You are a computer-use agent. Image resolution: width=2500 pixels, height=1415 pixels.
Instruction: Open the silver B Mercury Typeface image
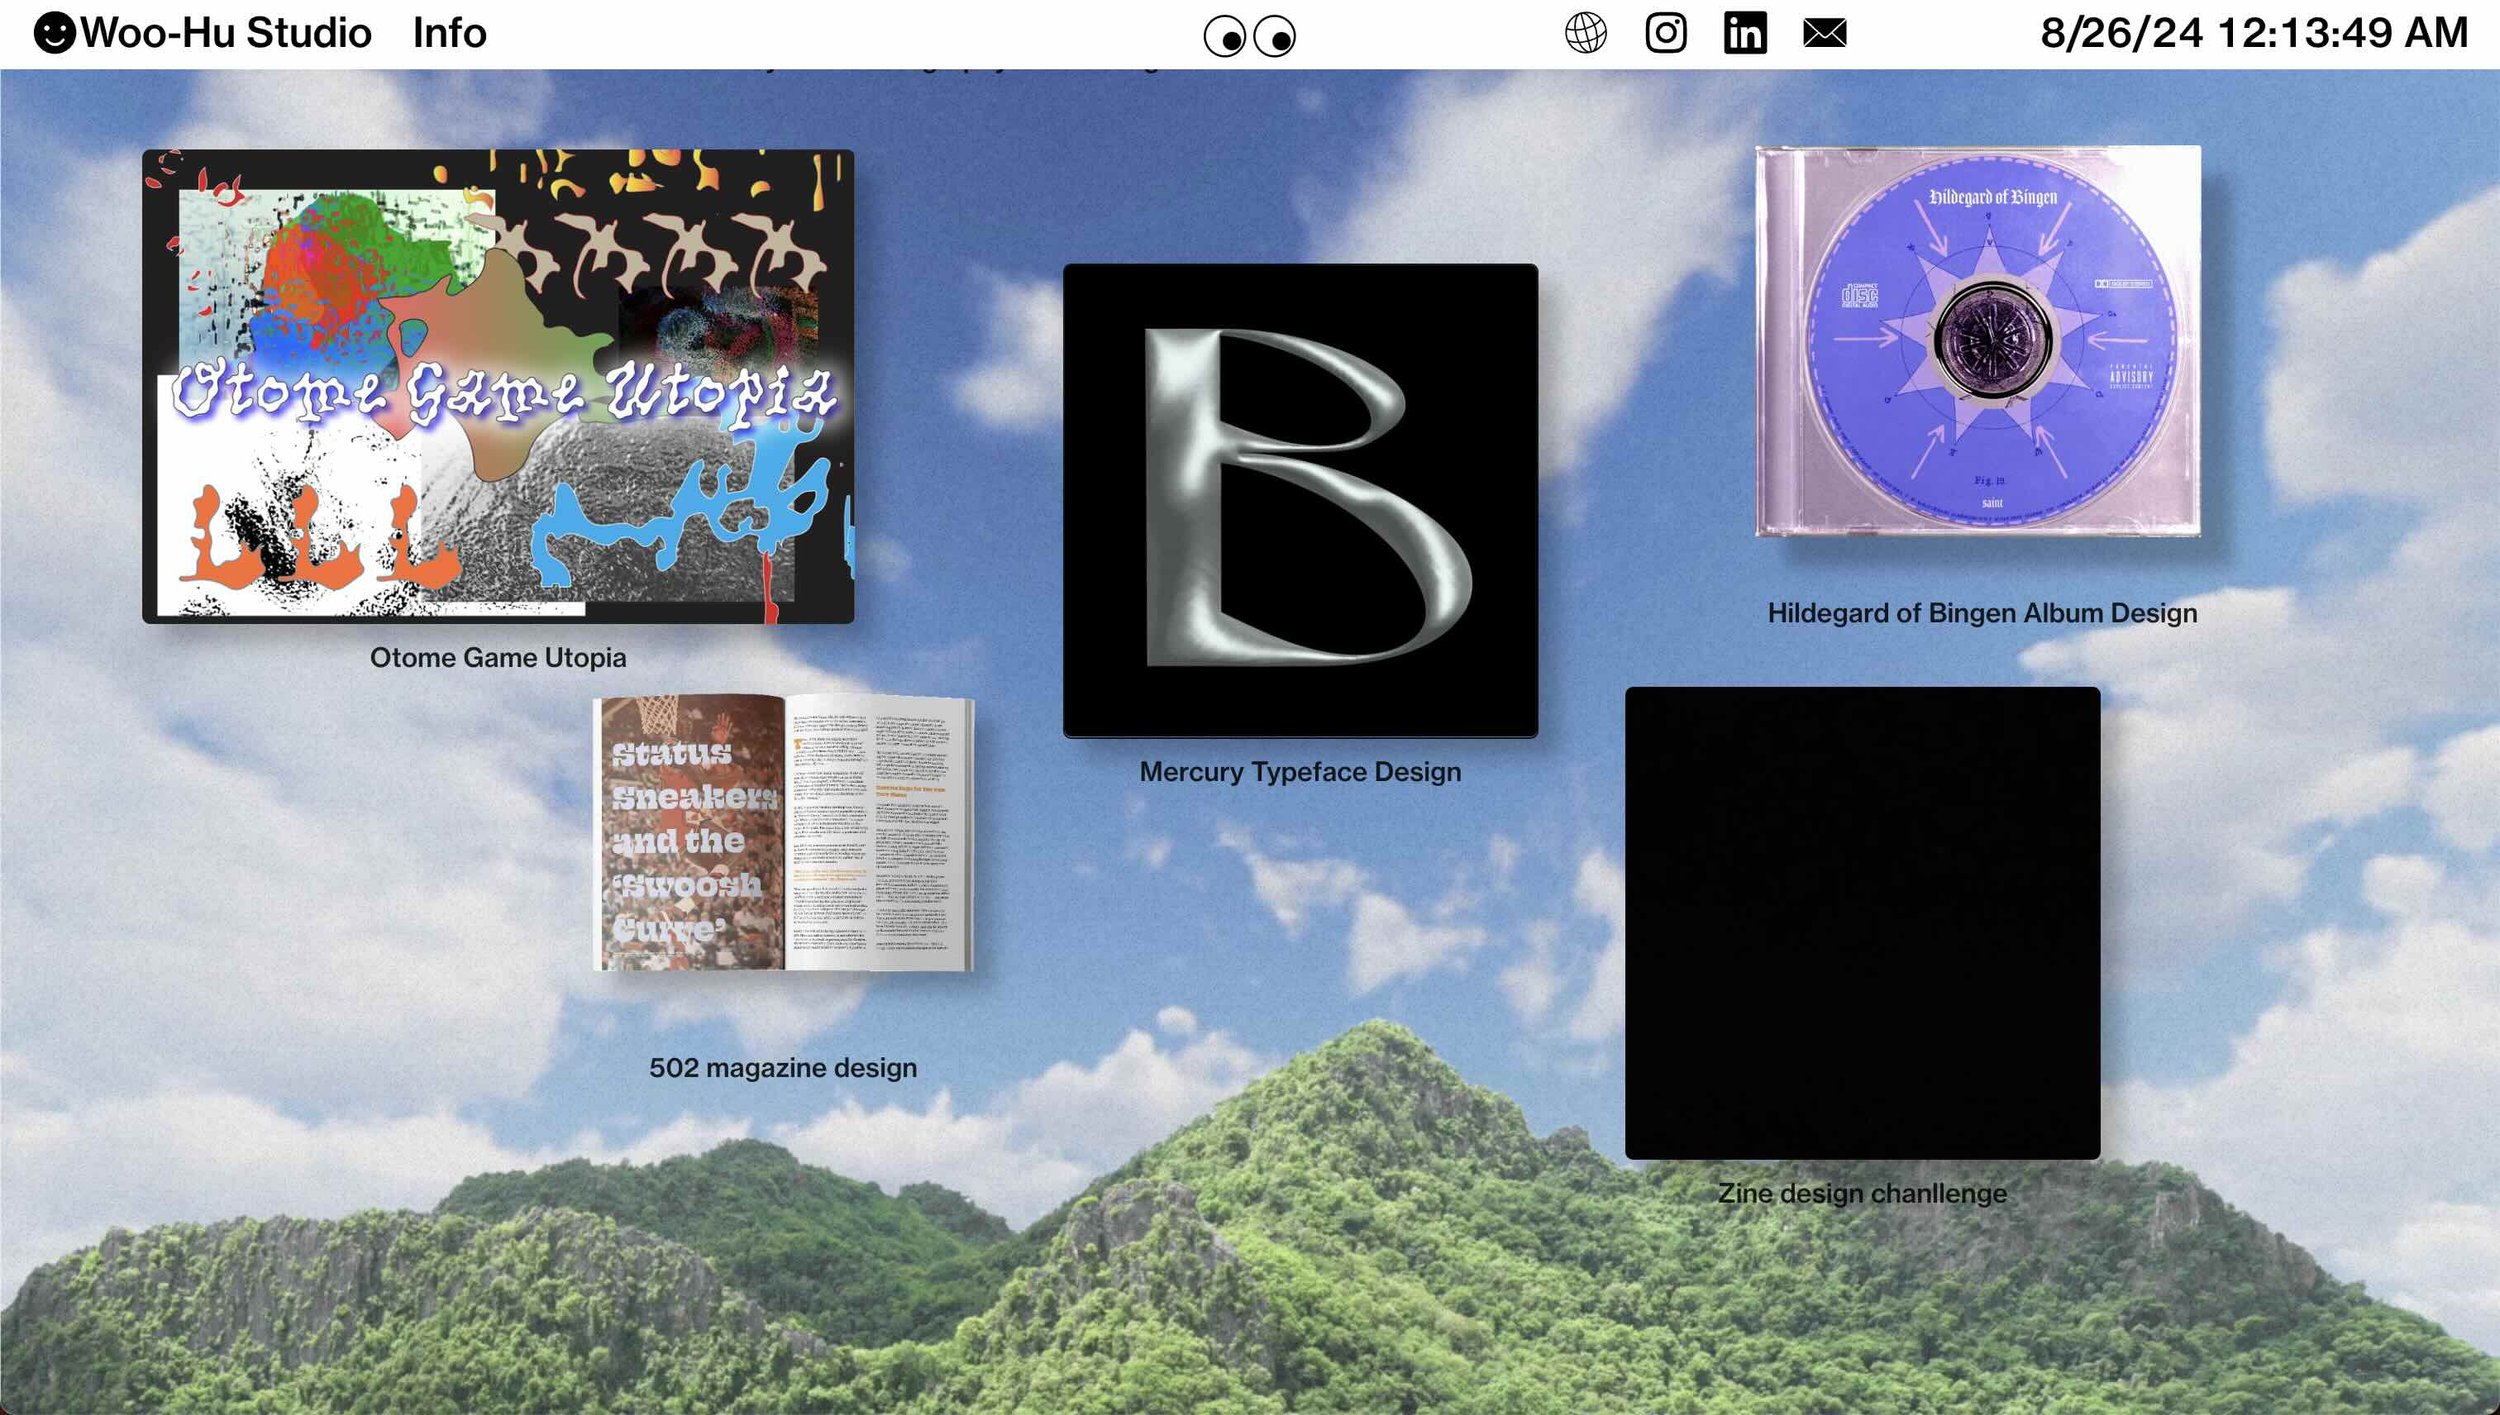(1300, 501)
